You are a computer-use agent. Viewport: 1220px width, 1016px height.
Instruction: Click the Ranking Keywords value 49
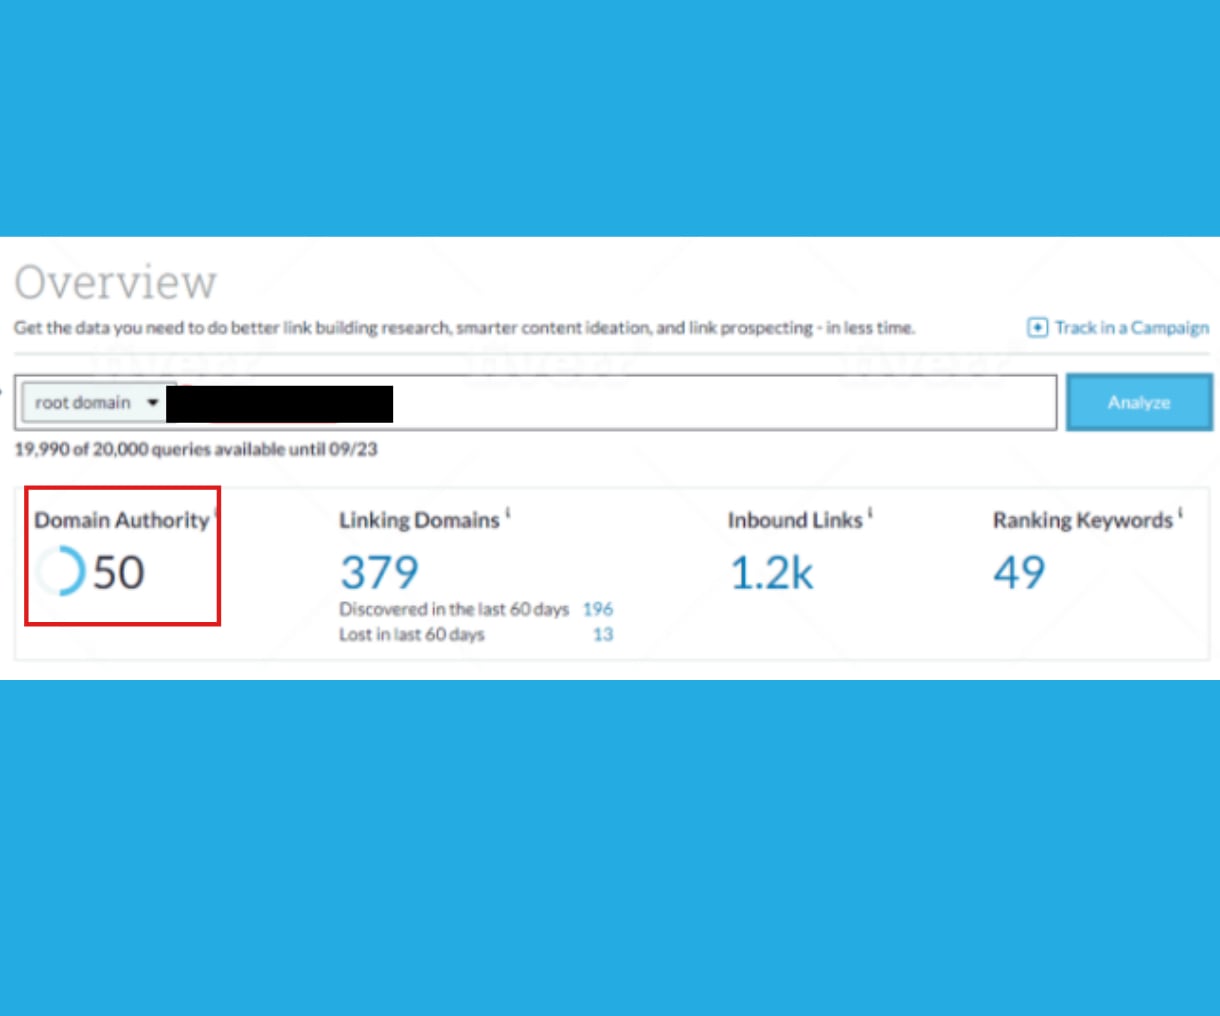point(1019,572)
